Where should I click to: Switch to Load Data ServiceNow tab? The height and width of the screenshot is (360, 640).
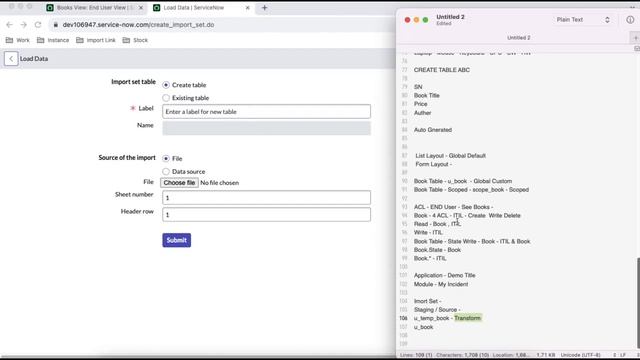201,8
